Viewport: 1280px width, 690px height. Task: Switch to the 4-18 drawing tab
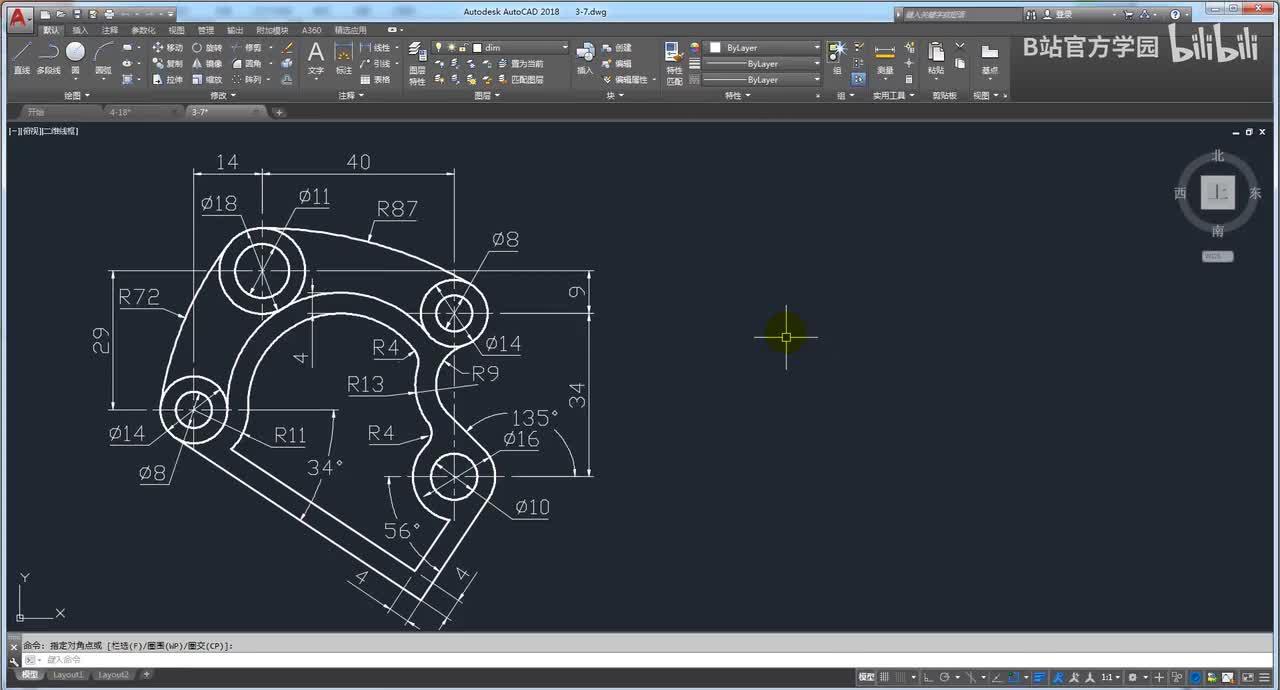coord(121,112)
